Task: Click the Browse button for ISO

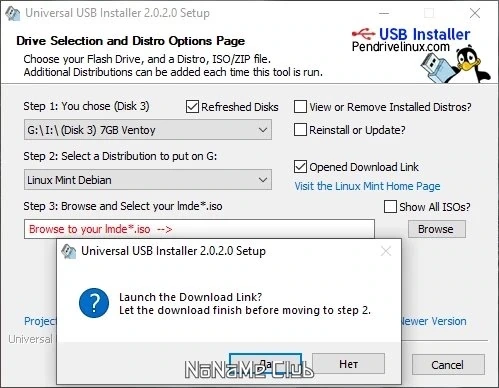Action: tap(437, 229)
